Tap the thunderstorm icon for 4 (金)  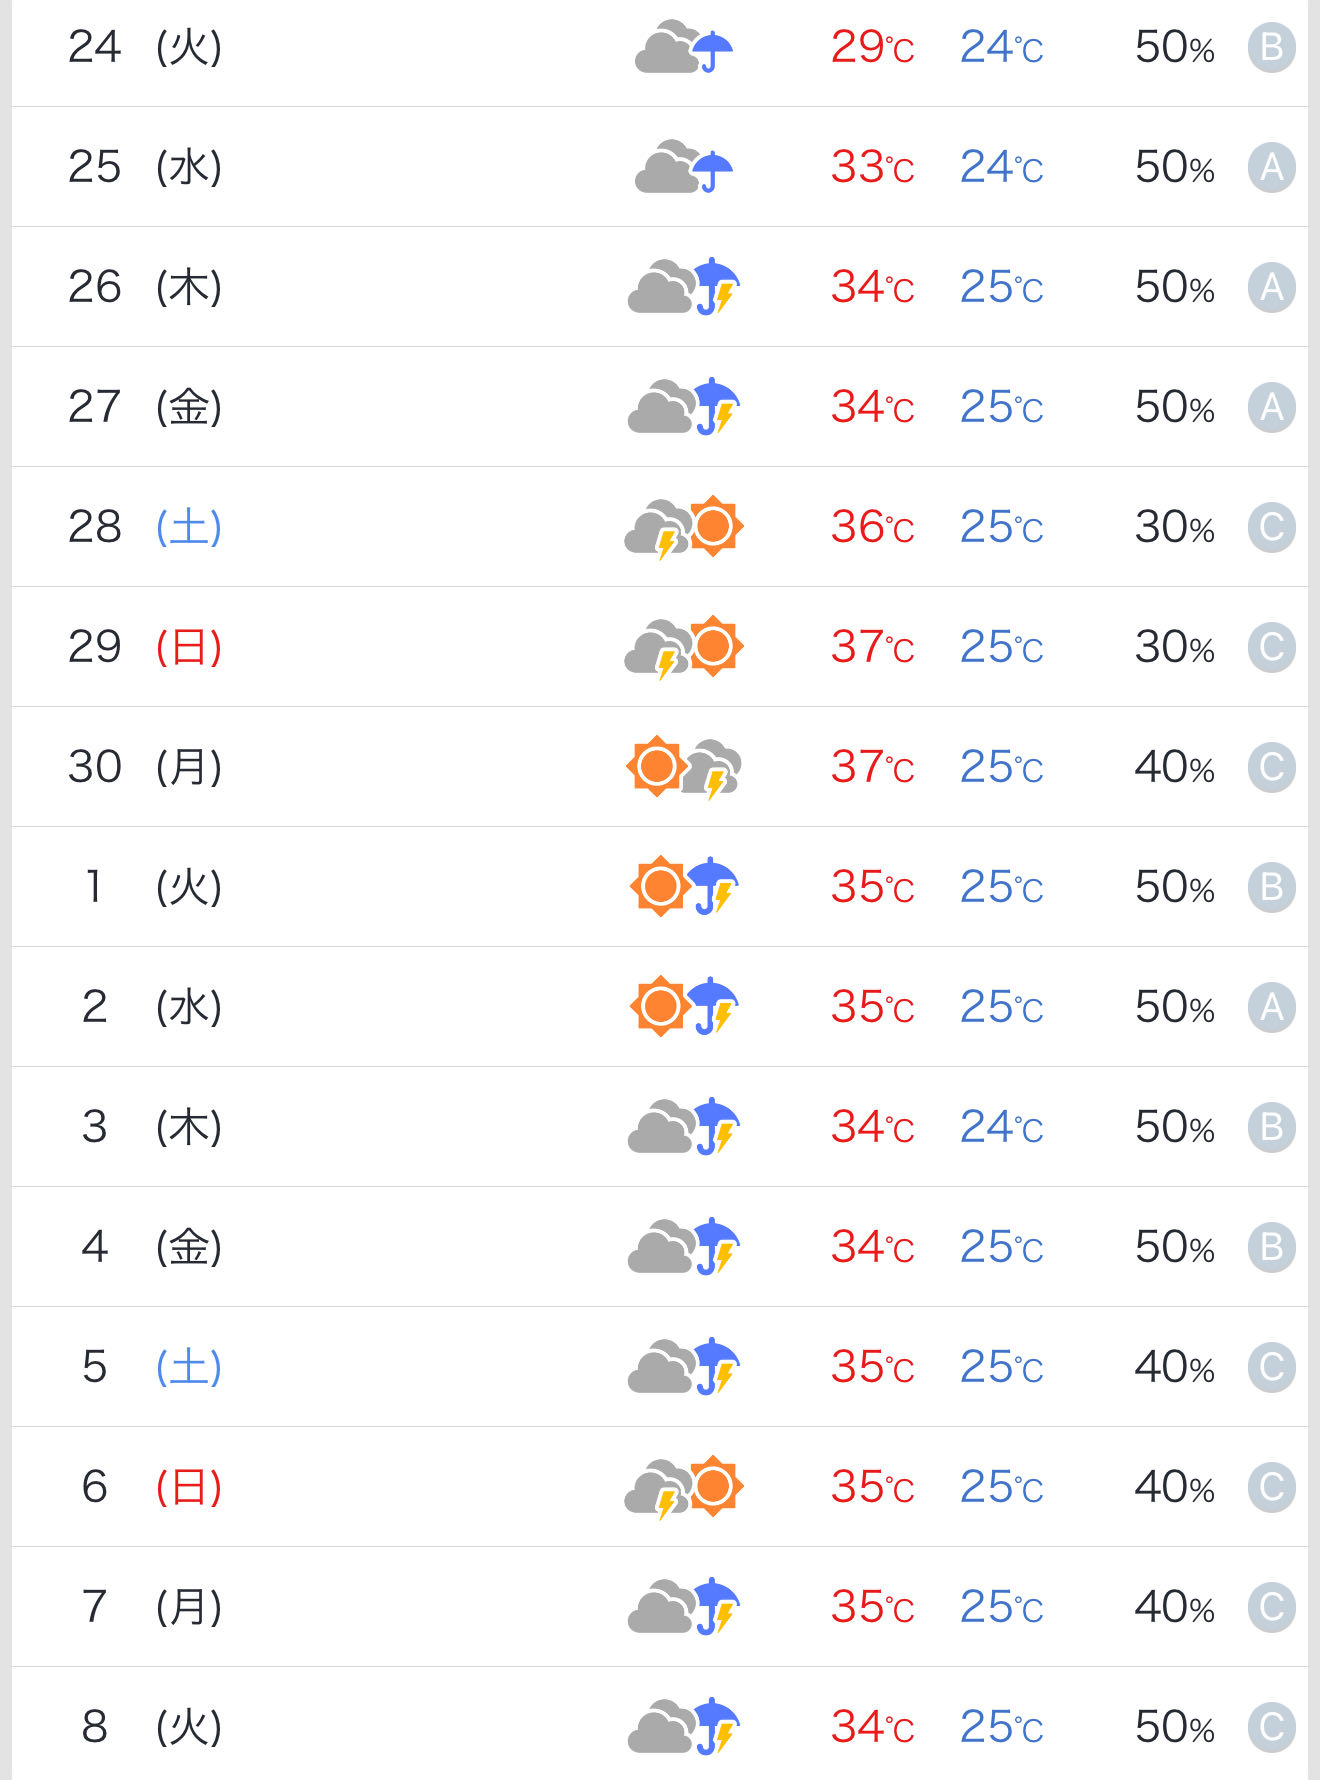pyautogui.click(x=684, y=1247)
